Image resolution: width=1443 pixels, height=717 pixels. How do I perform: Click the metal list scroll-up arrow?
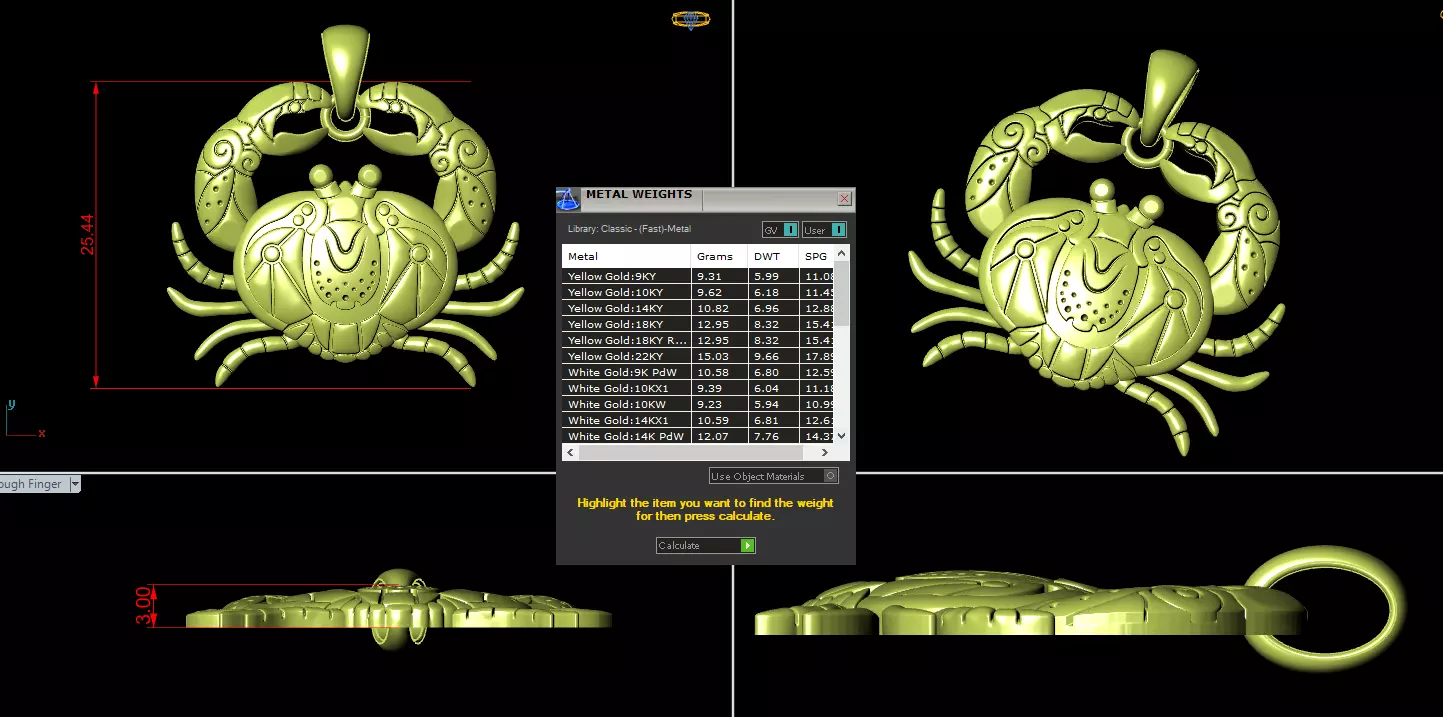(842, 253)
